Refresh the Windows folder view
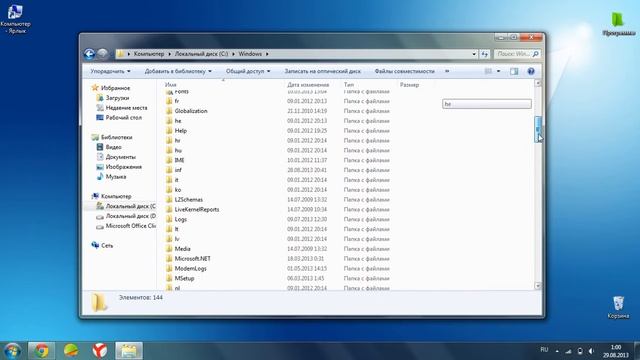Viewport: 640px width, 360px height. click(x=484, y=54)
